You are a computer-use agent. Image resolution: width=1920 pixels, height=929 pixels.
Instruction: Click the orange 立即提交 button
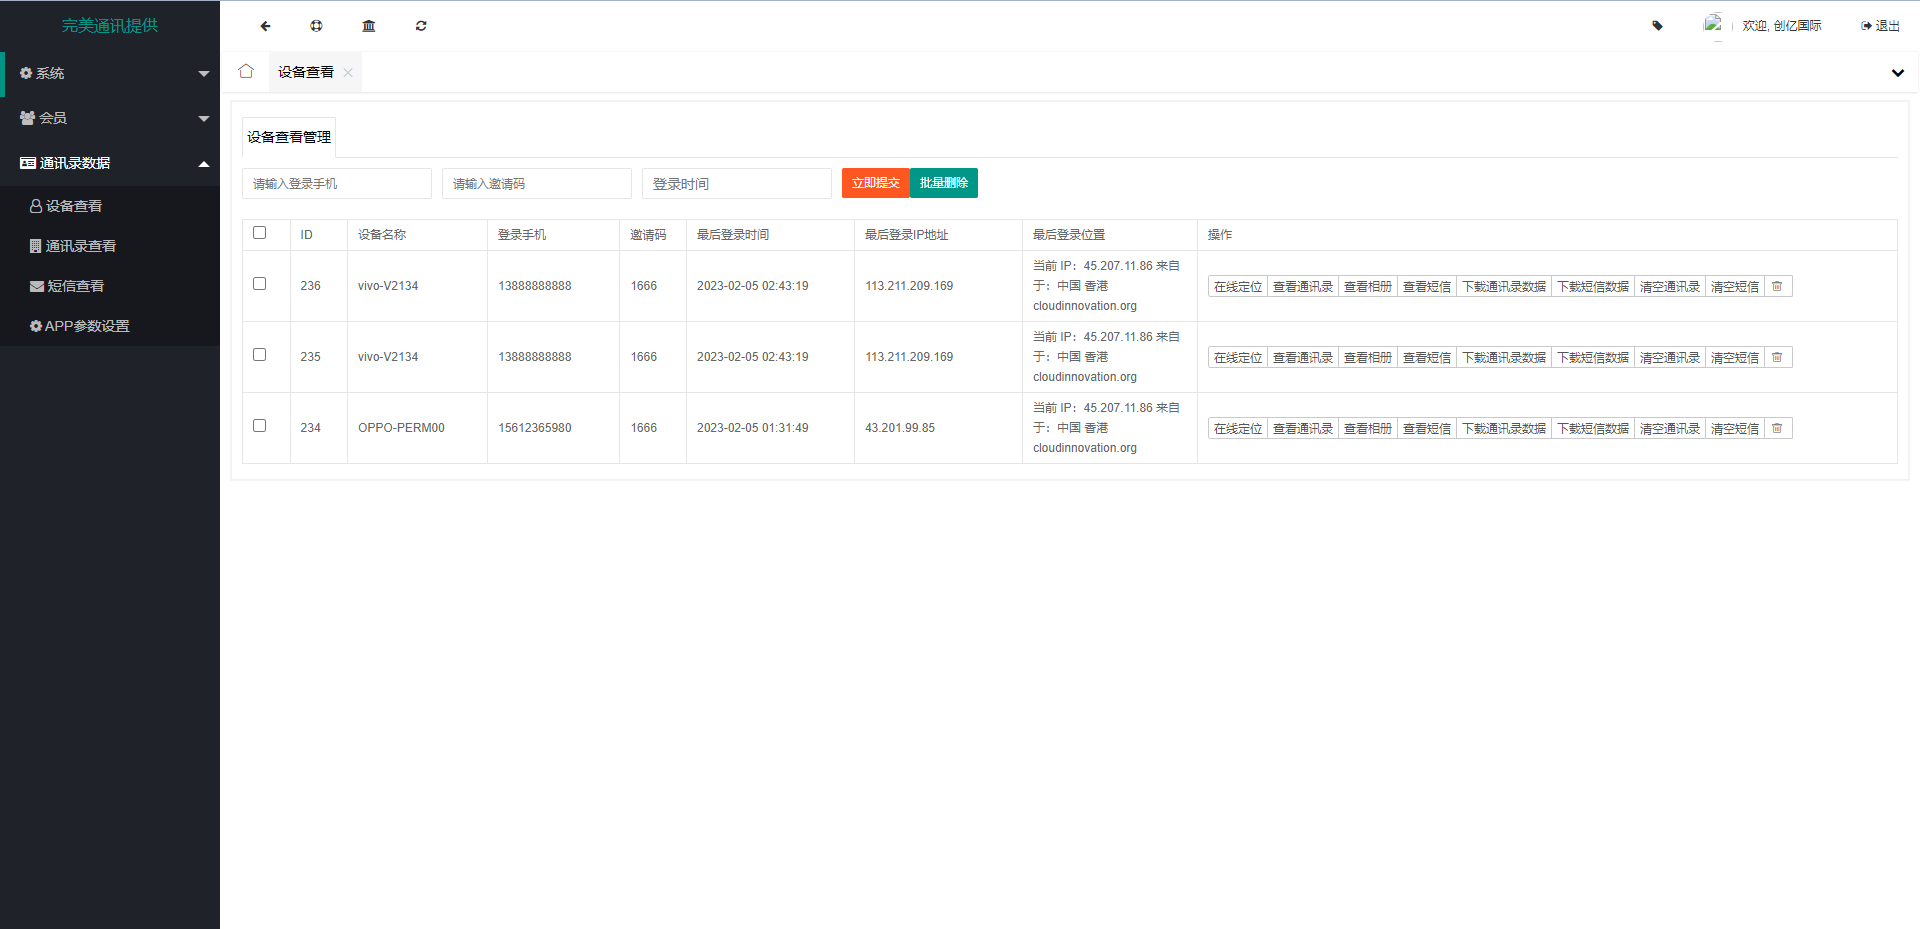[875, 183]
